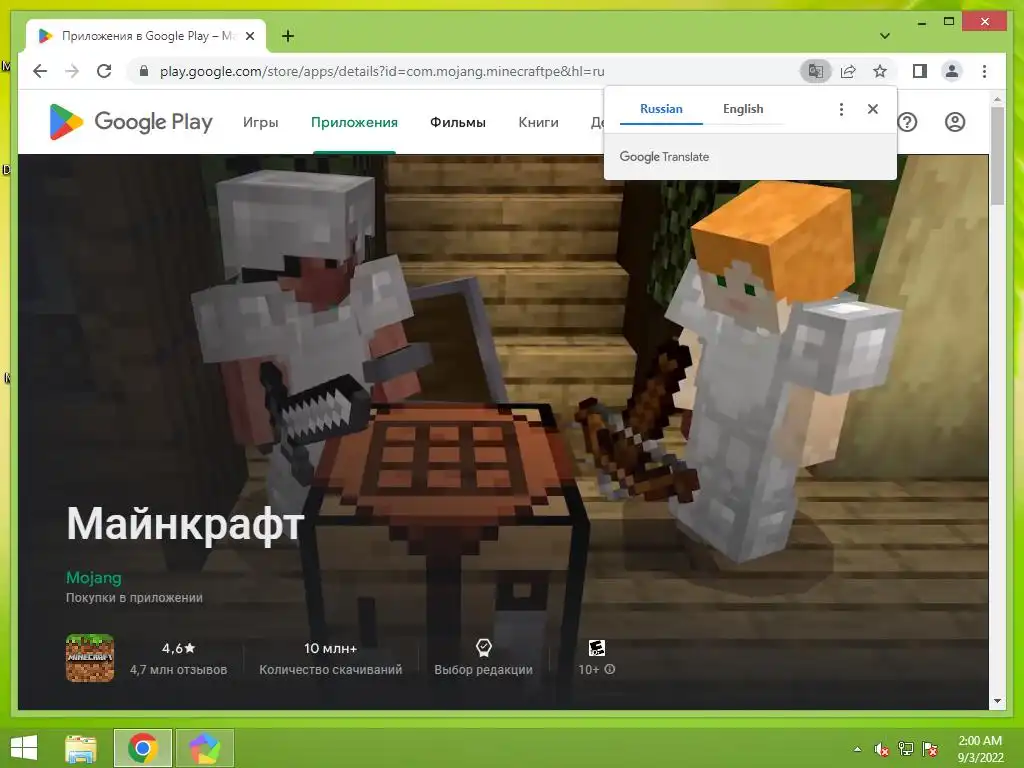Viewport: 1024px width, 768px height.
Task: Bookmark this page with the star icon
Action: pyautogui.click(x=880, y=71)
